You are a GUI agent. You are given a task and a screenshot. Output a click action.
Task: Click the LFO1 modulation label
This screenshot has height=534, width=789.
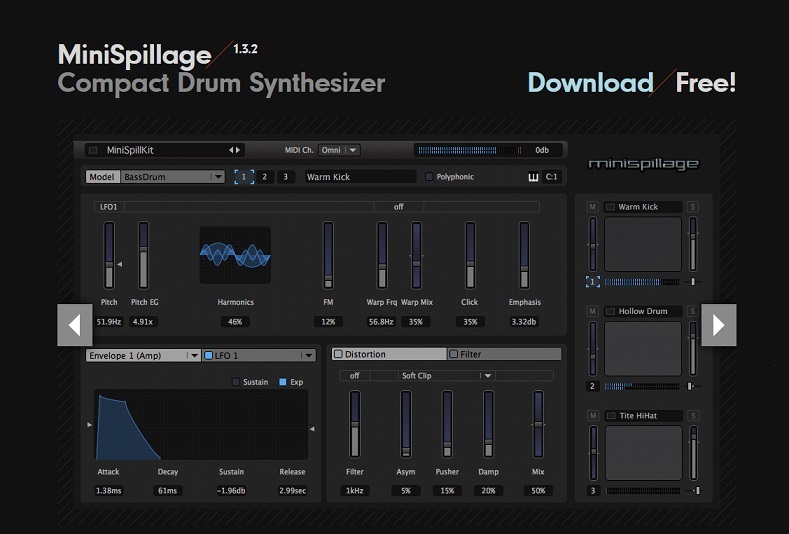click(109, 207)
